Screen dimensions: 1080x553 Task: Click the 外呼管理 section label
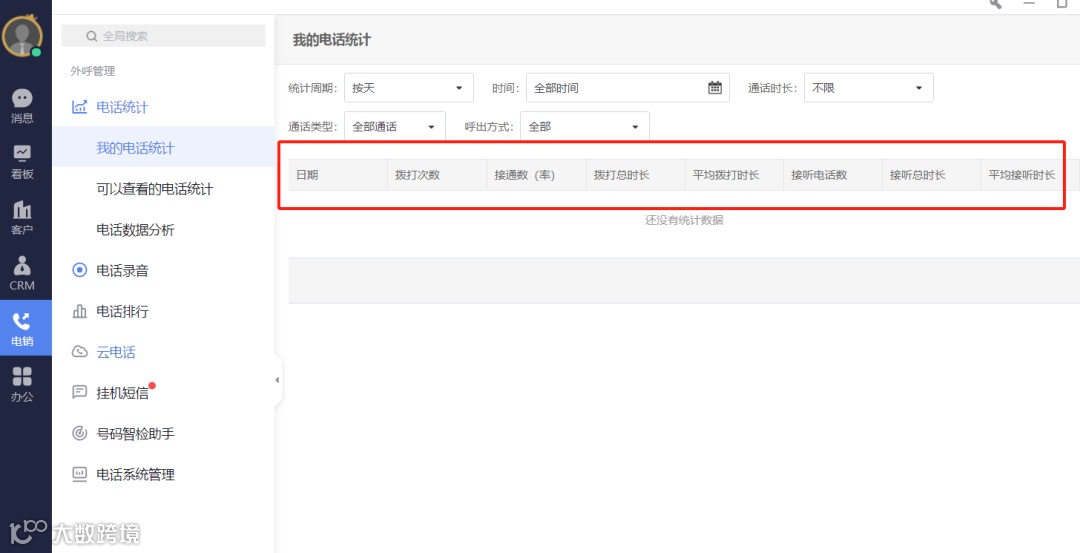click(92, 71)
